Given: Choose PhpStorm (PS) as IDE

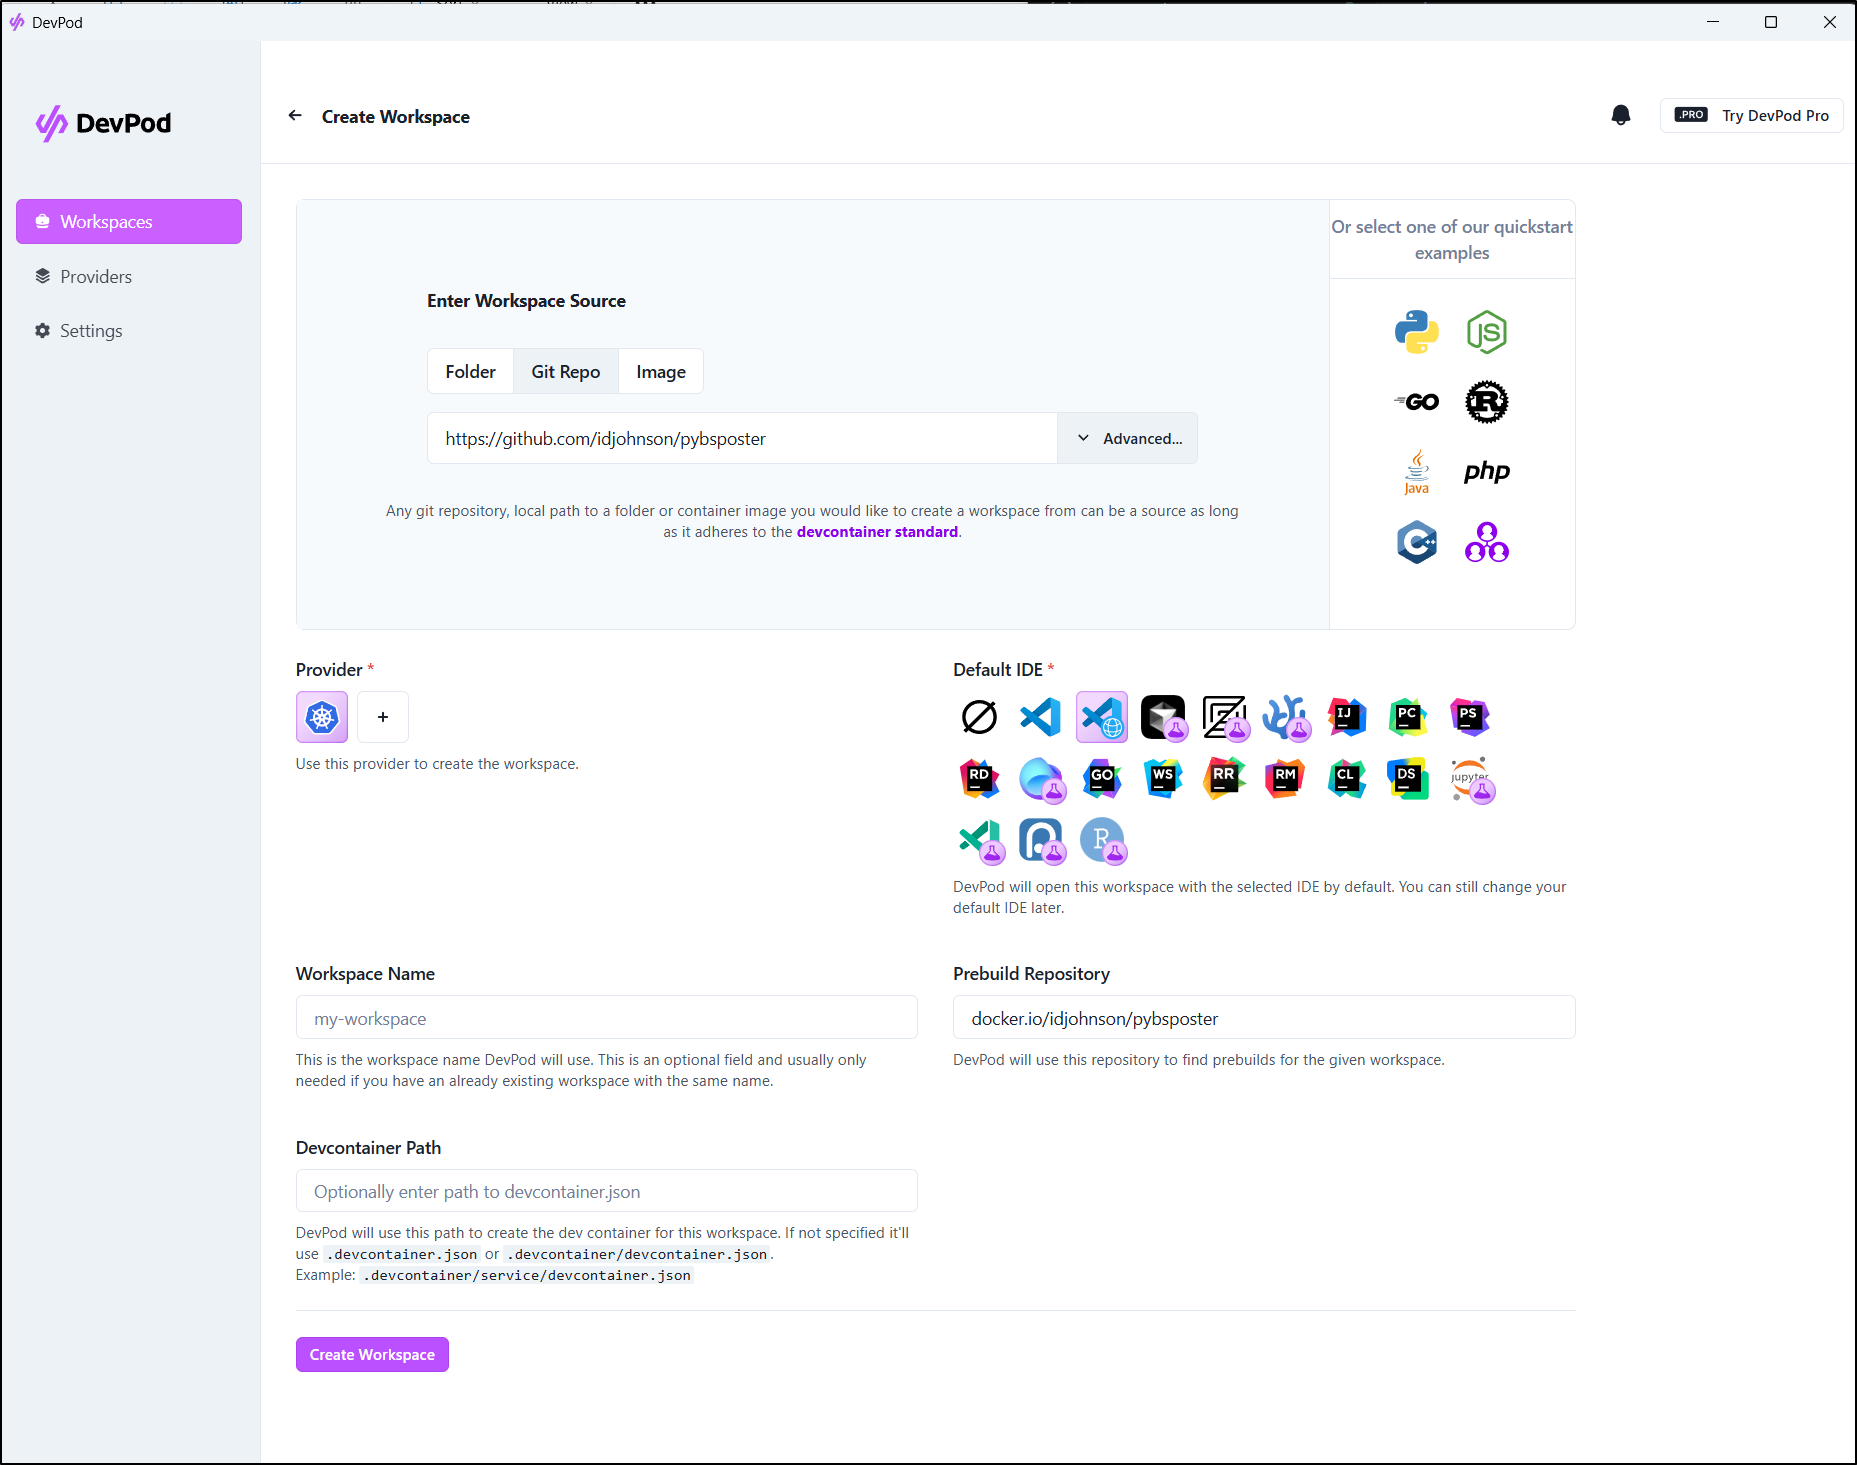Looking at the screenshot, I should tap(1470, 717).
